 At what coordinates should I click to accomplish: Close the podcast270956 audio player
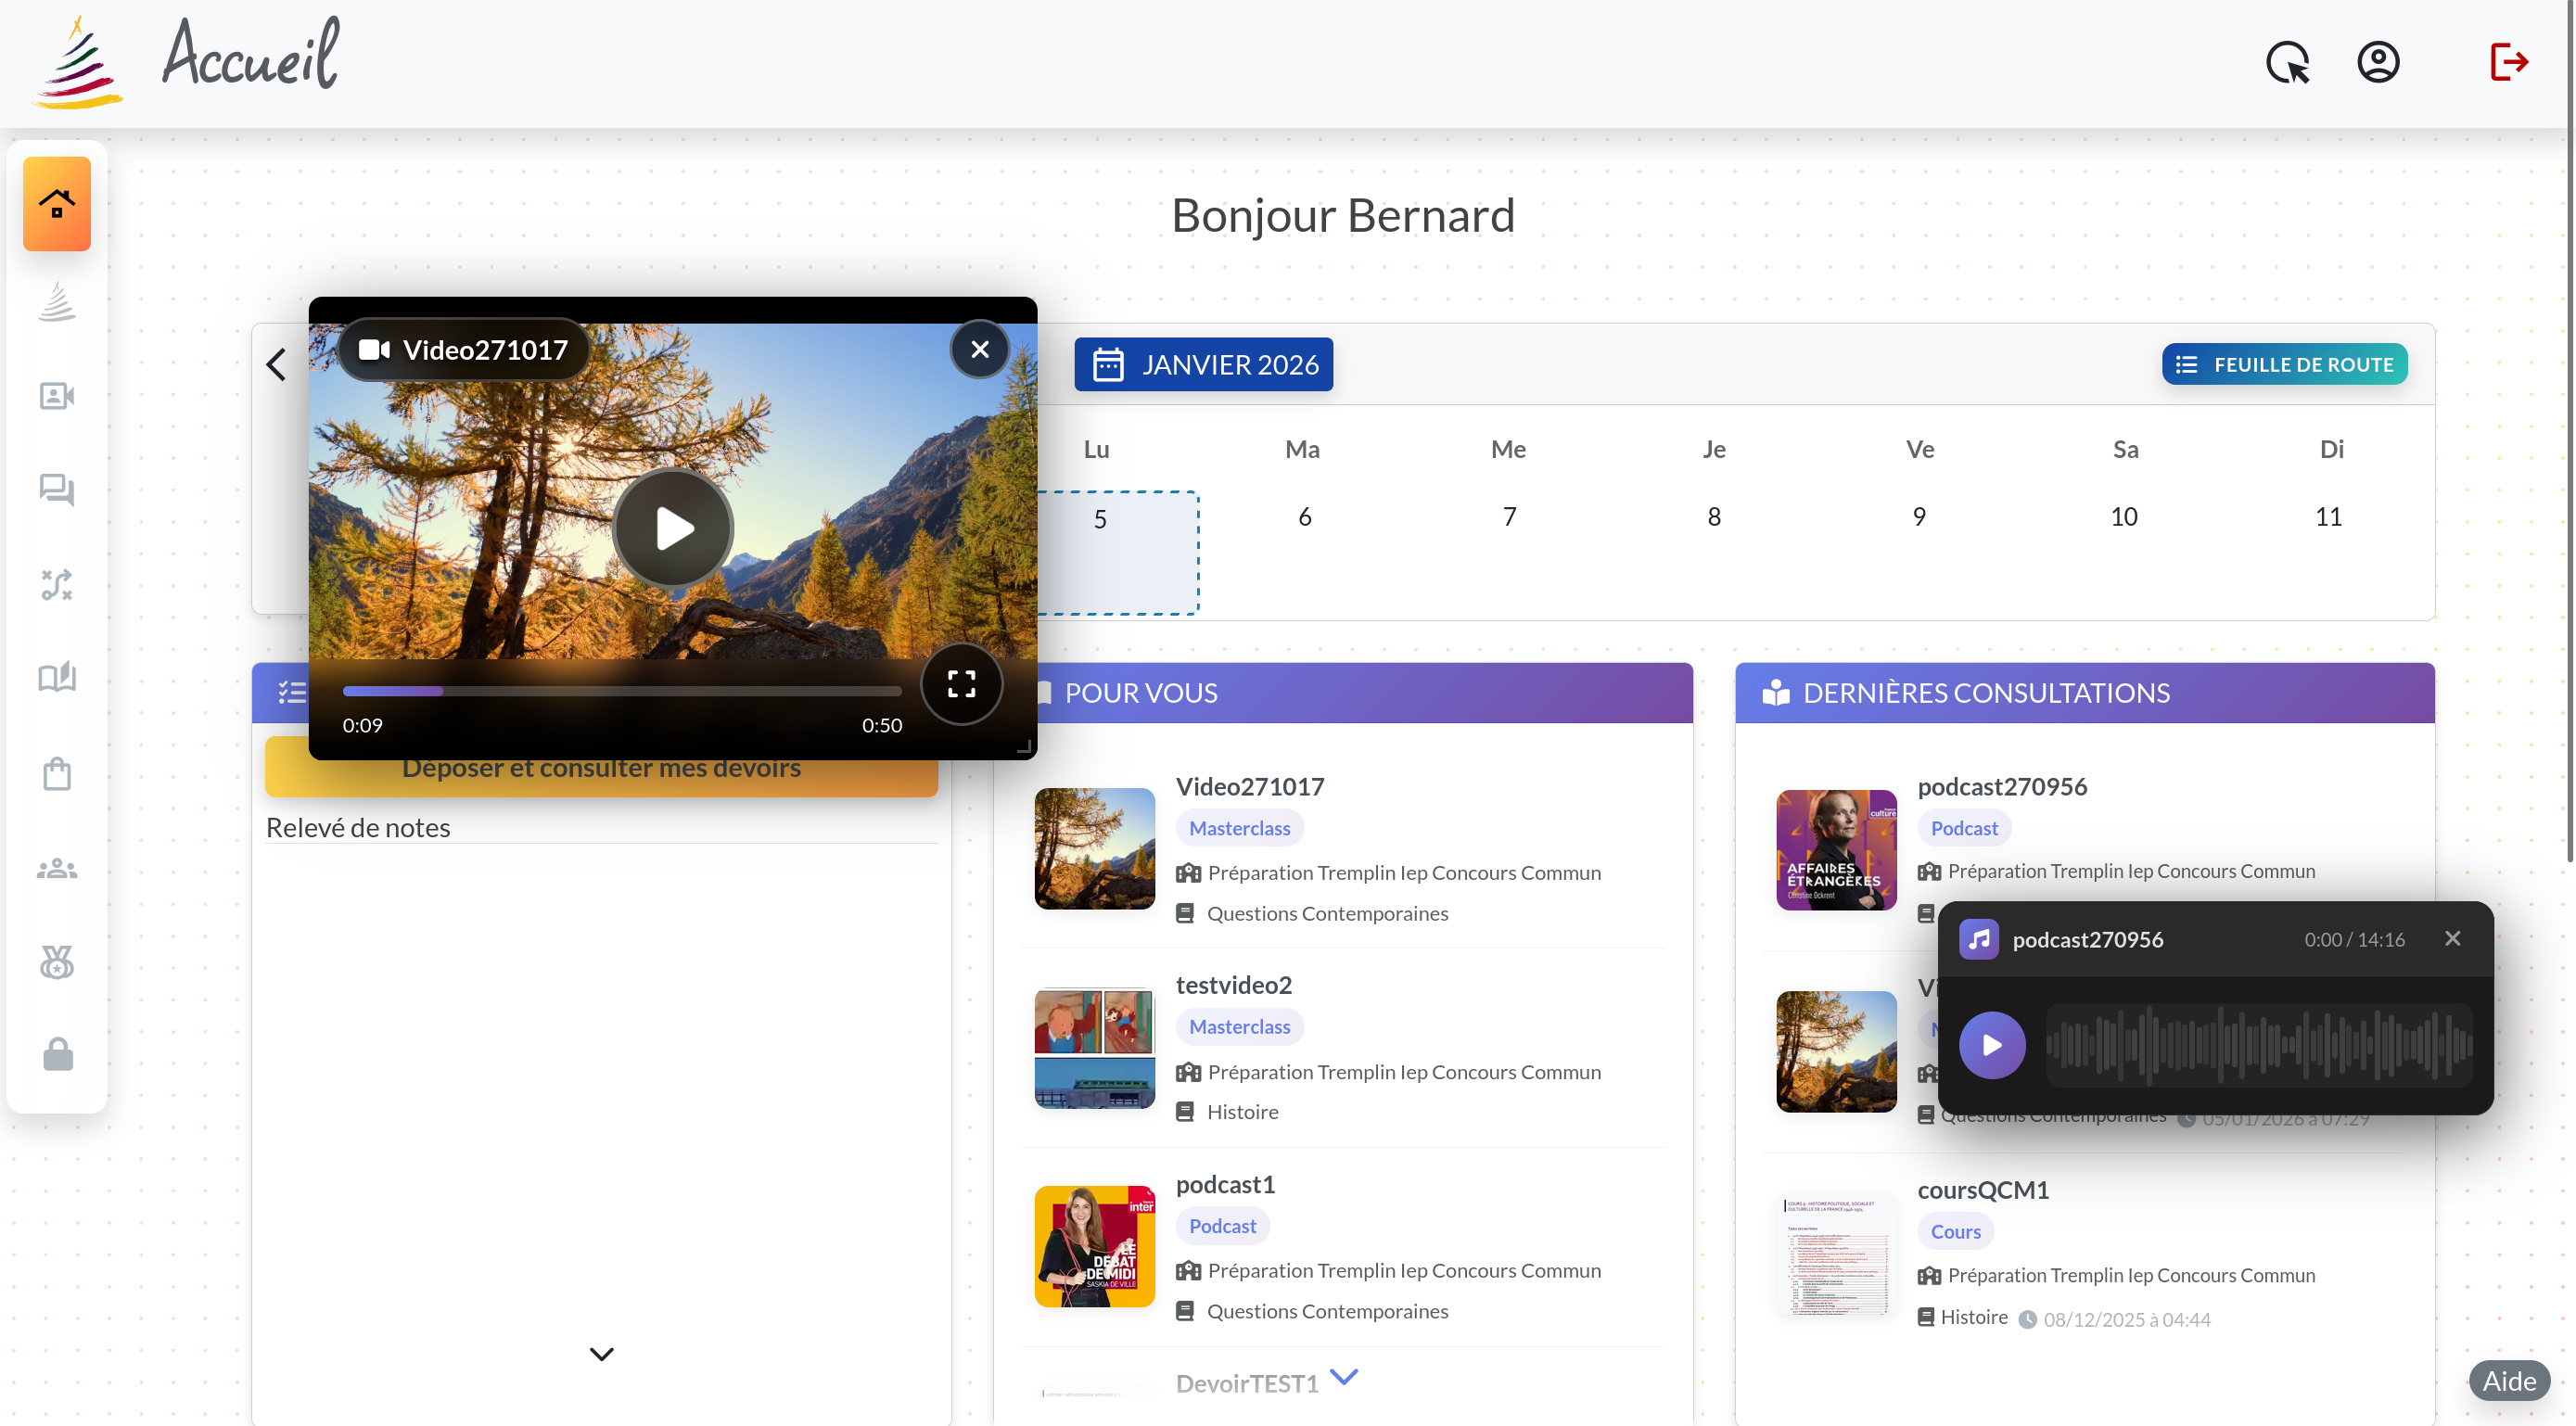coord(2452,938)
